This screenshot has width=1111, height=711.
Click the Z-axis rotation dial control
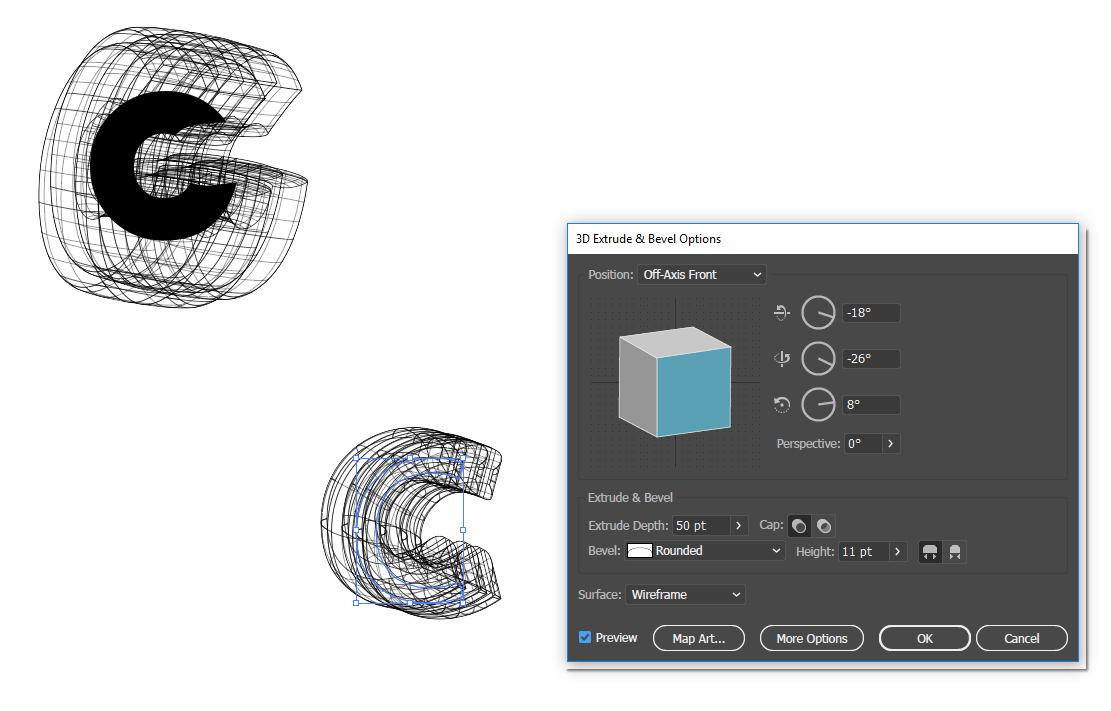[x=818, y=404]
